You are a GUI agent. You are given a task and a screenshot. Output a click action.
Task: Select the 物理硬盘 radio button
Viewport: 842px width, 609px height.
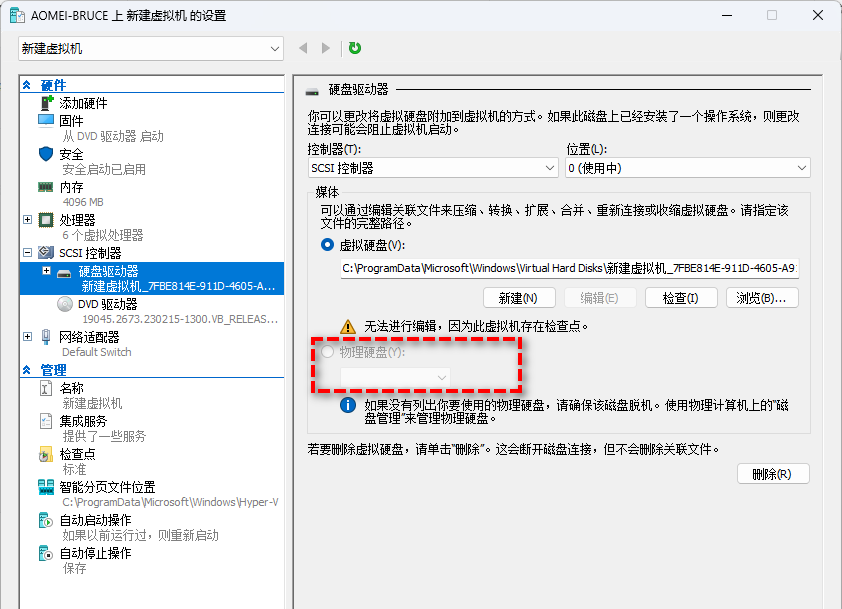328,352
